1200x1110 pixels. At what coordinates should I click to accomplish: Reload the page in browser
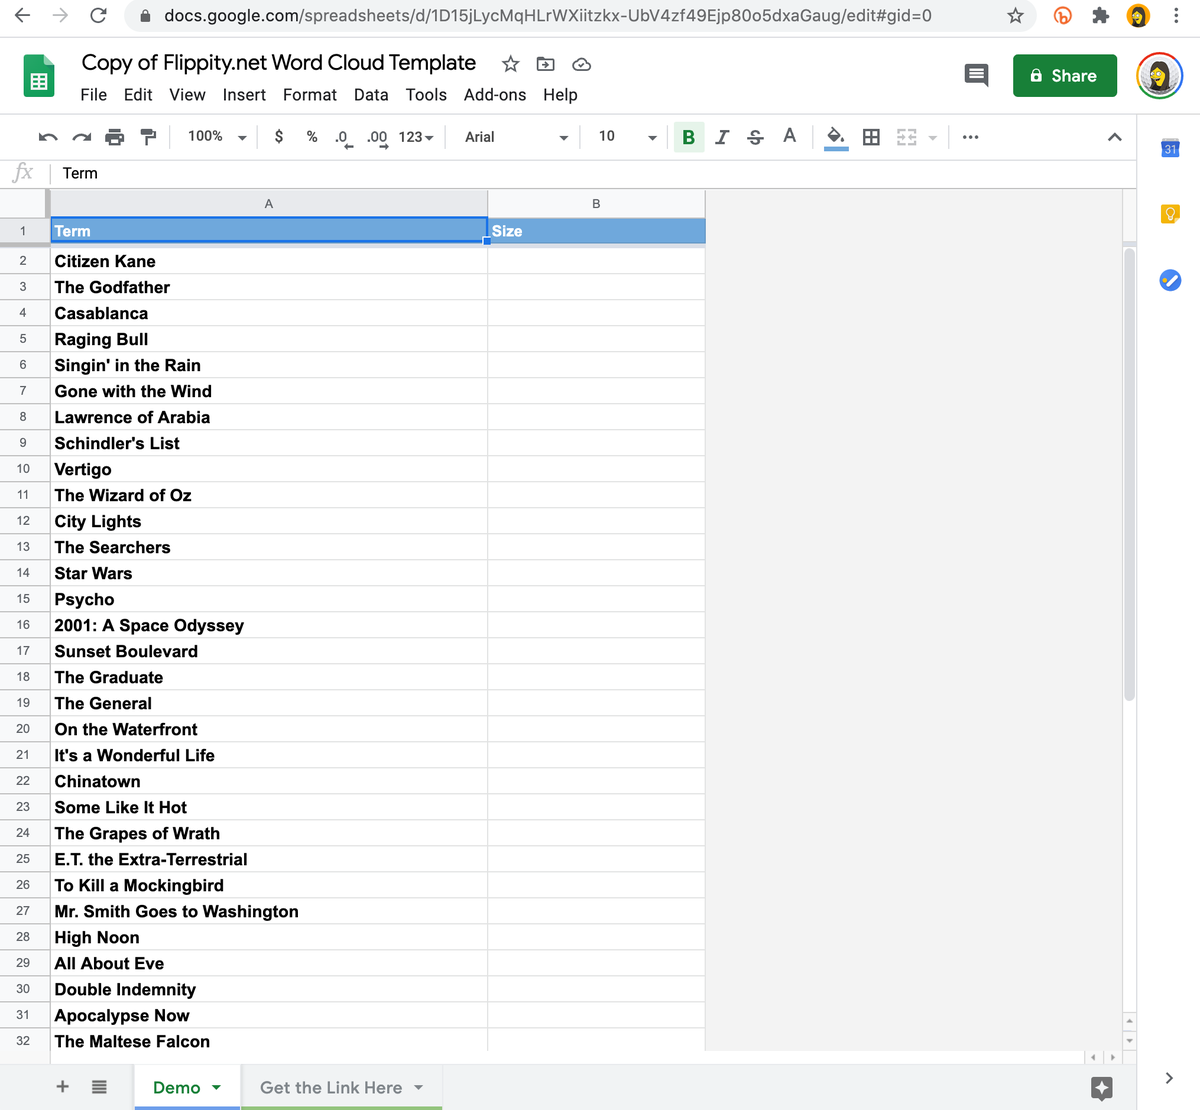[98, 15]
